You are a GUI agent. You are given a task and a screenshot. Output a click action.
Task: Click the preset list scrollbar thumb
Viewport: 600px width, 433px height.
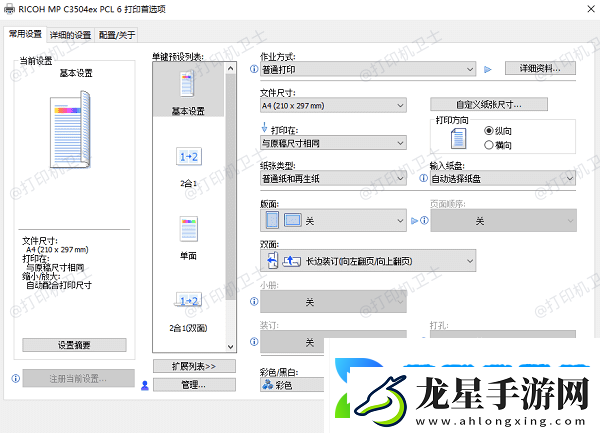(x=230, y=187)
